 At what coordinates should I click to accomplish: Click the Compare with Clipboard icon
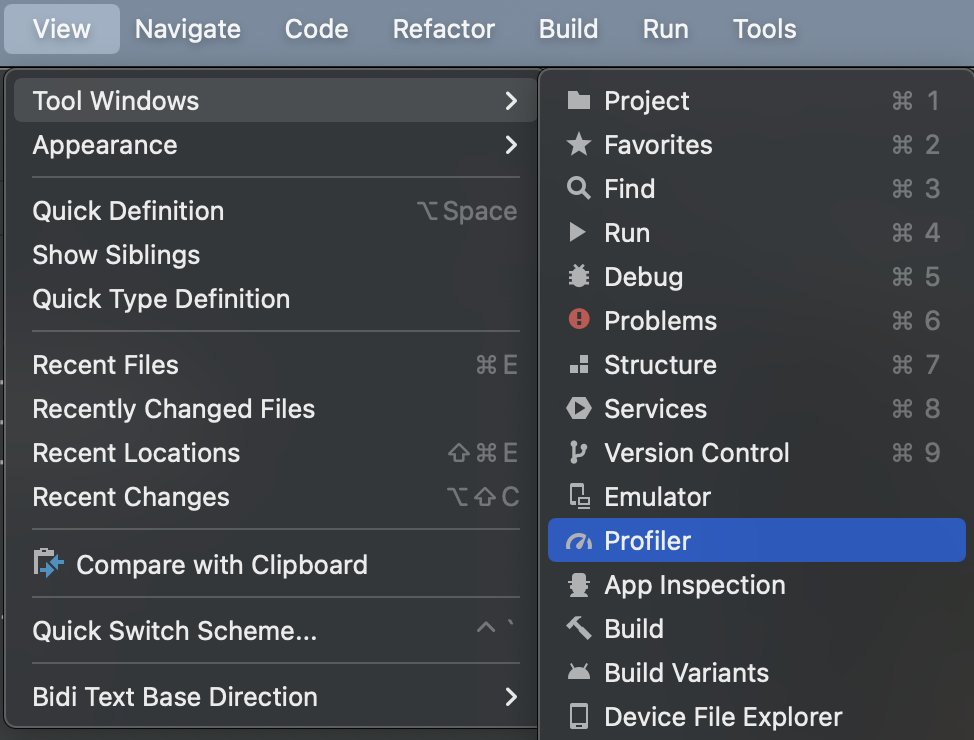[x=48, y=564]
